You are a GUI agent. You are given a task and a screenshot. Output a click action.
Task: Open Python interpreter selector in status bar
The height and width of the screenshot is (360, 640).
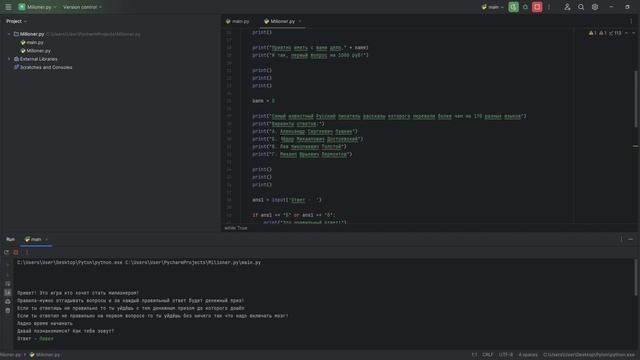click(589, 355)
